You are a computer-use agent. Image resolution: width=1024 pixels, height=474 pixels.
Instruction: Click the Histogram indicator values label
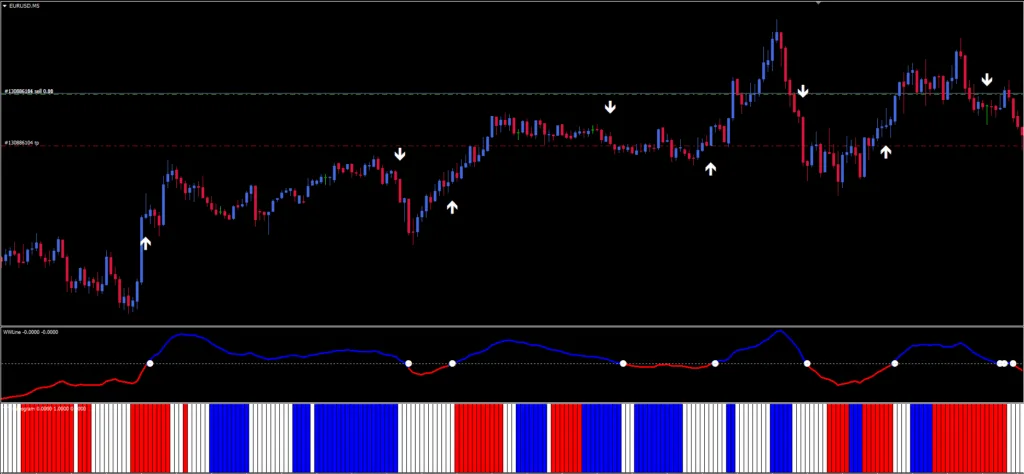[x=44, y=408]
